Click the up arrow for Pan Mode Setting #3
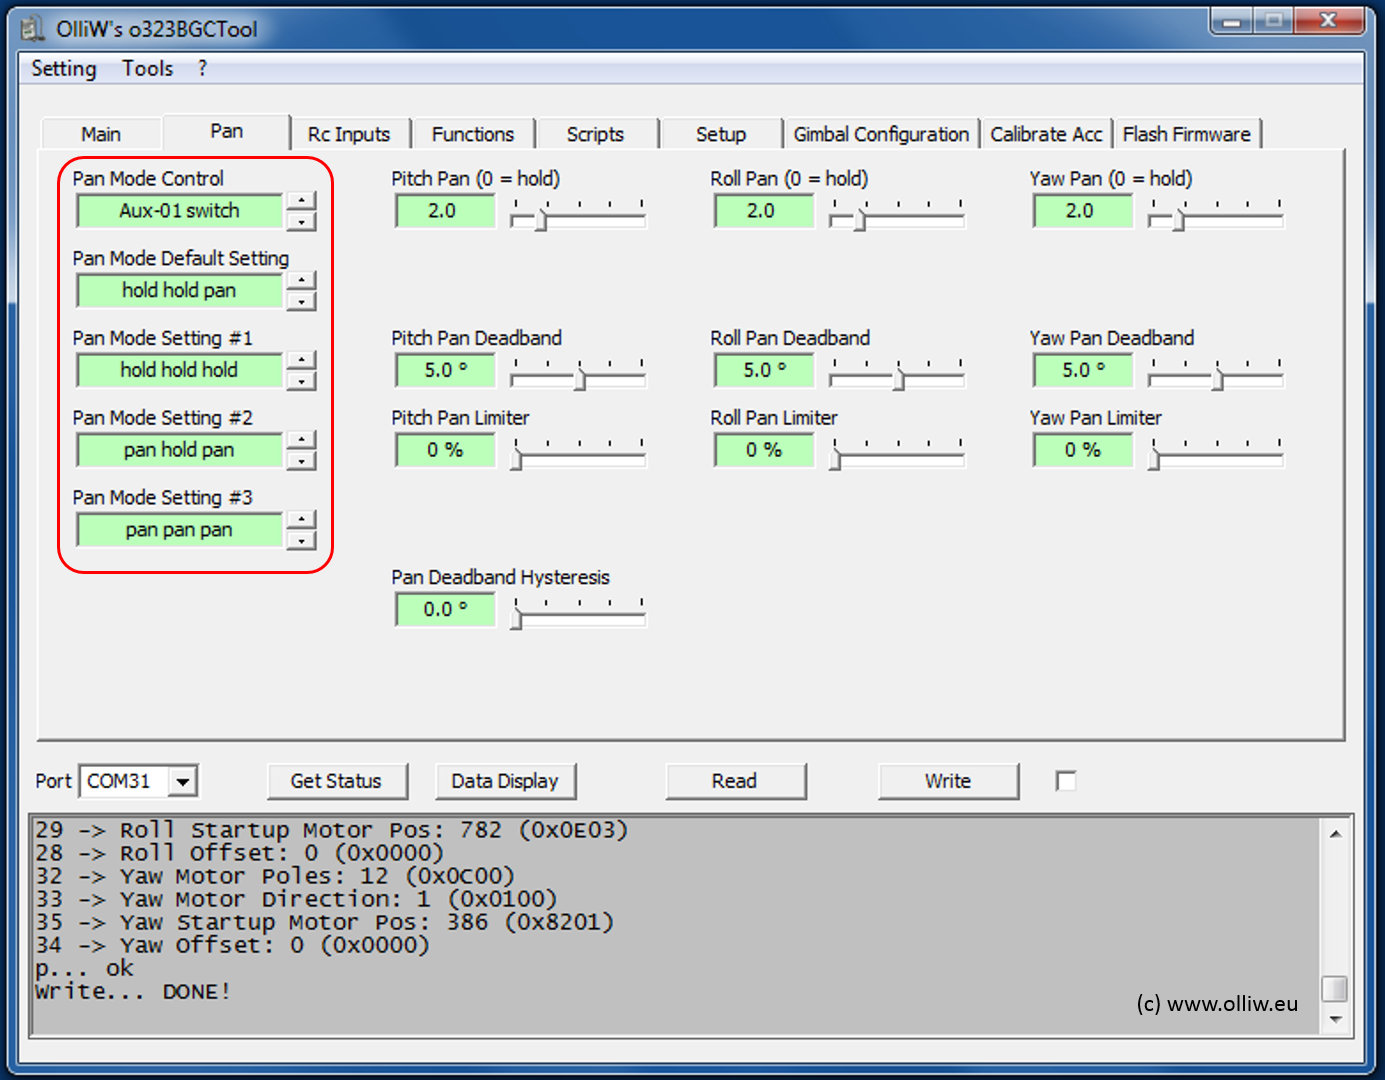Viewport: 1385px width, 1080px height. pos(301,519)
